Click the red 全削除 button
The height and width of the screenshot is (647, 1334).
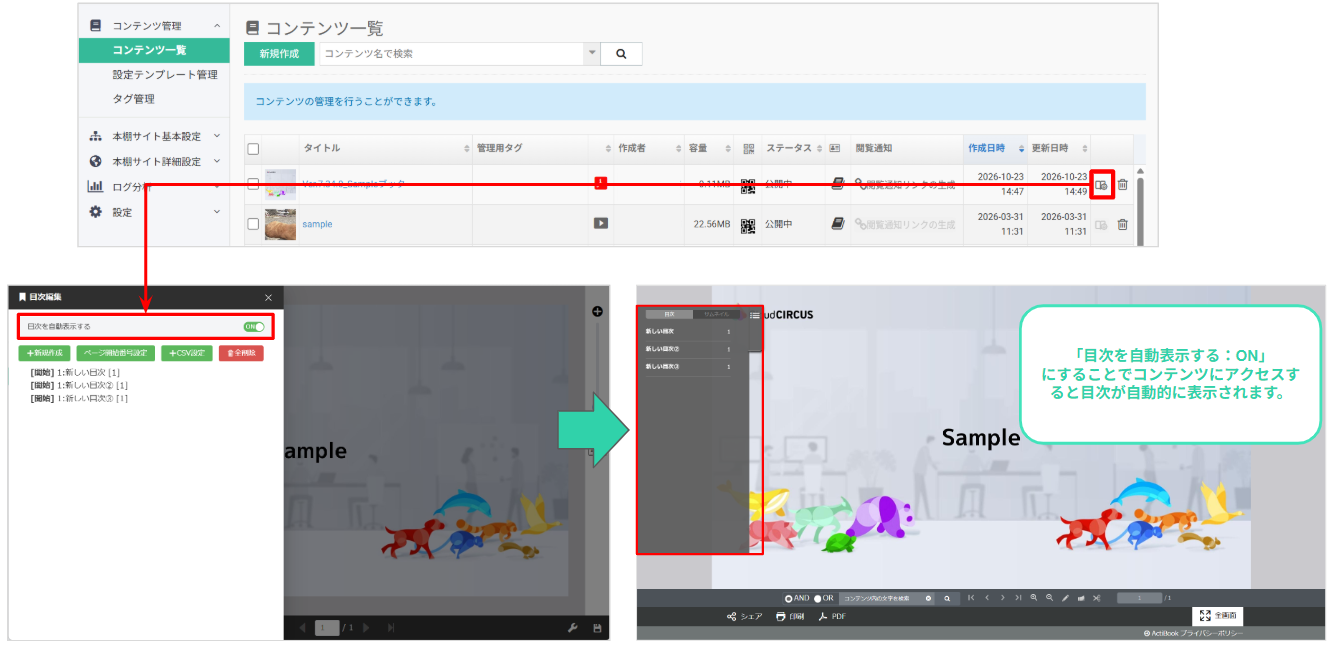point(241,353)
